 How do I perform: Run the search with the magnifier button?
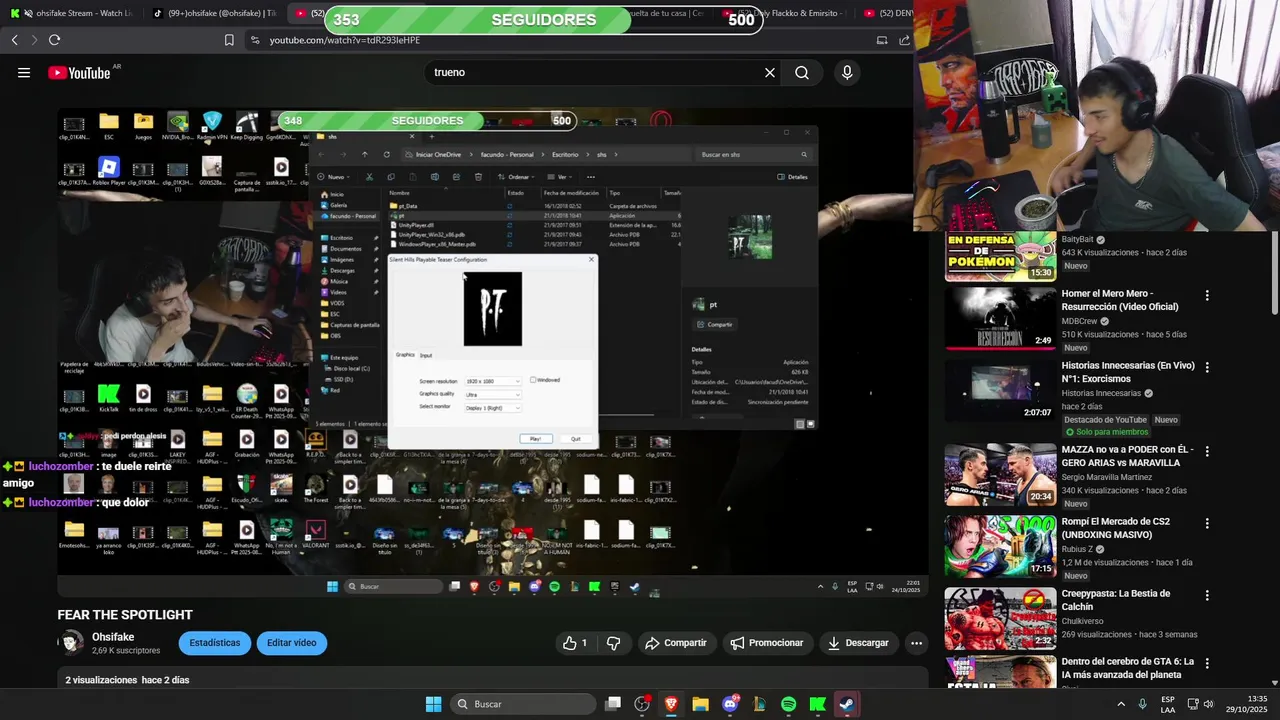click(802, 72)
